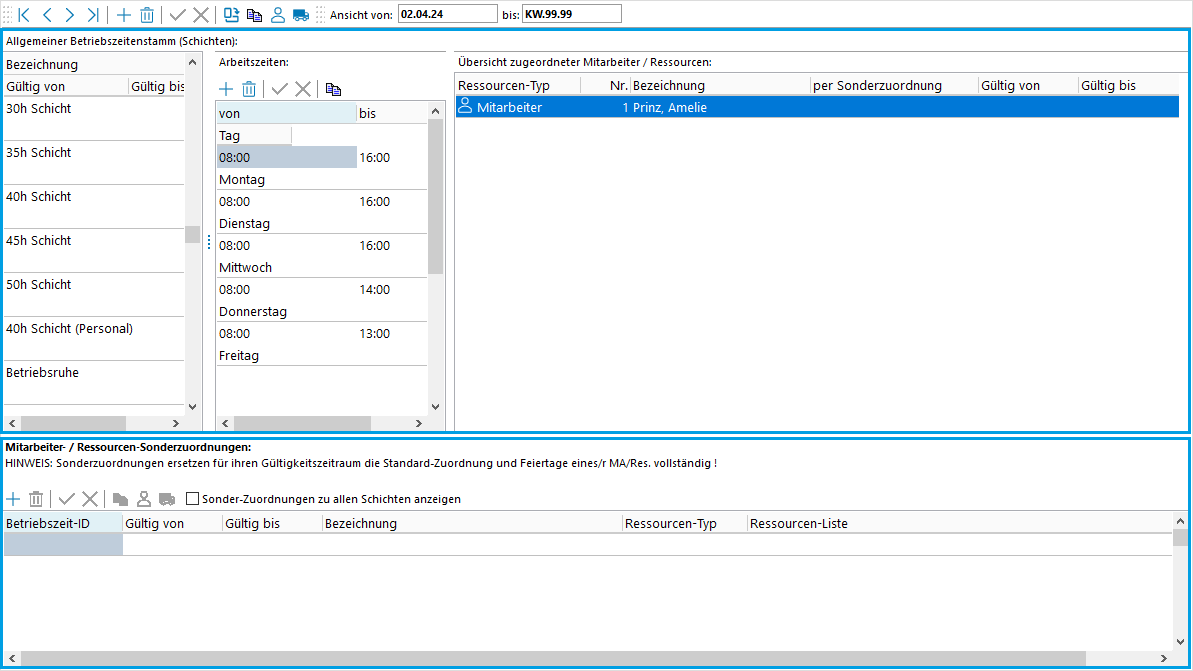Add a new Arbeitszeiten row

tap(226, 89)
